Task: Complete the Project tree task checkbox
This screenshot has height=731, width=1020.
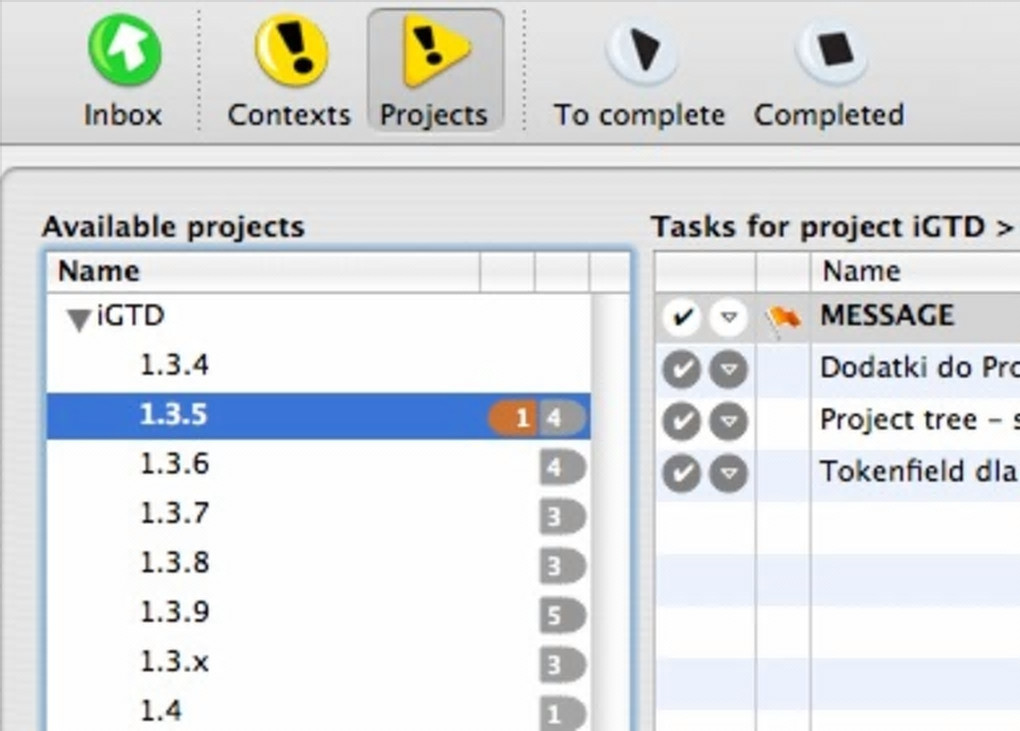Action: pos(681,421)
